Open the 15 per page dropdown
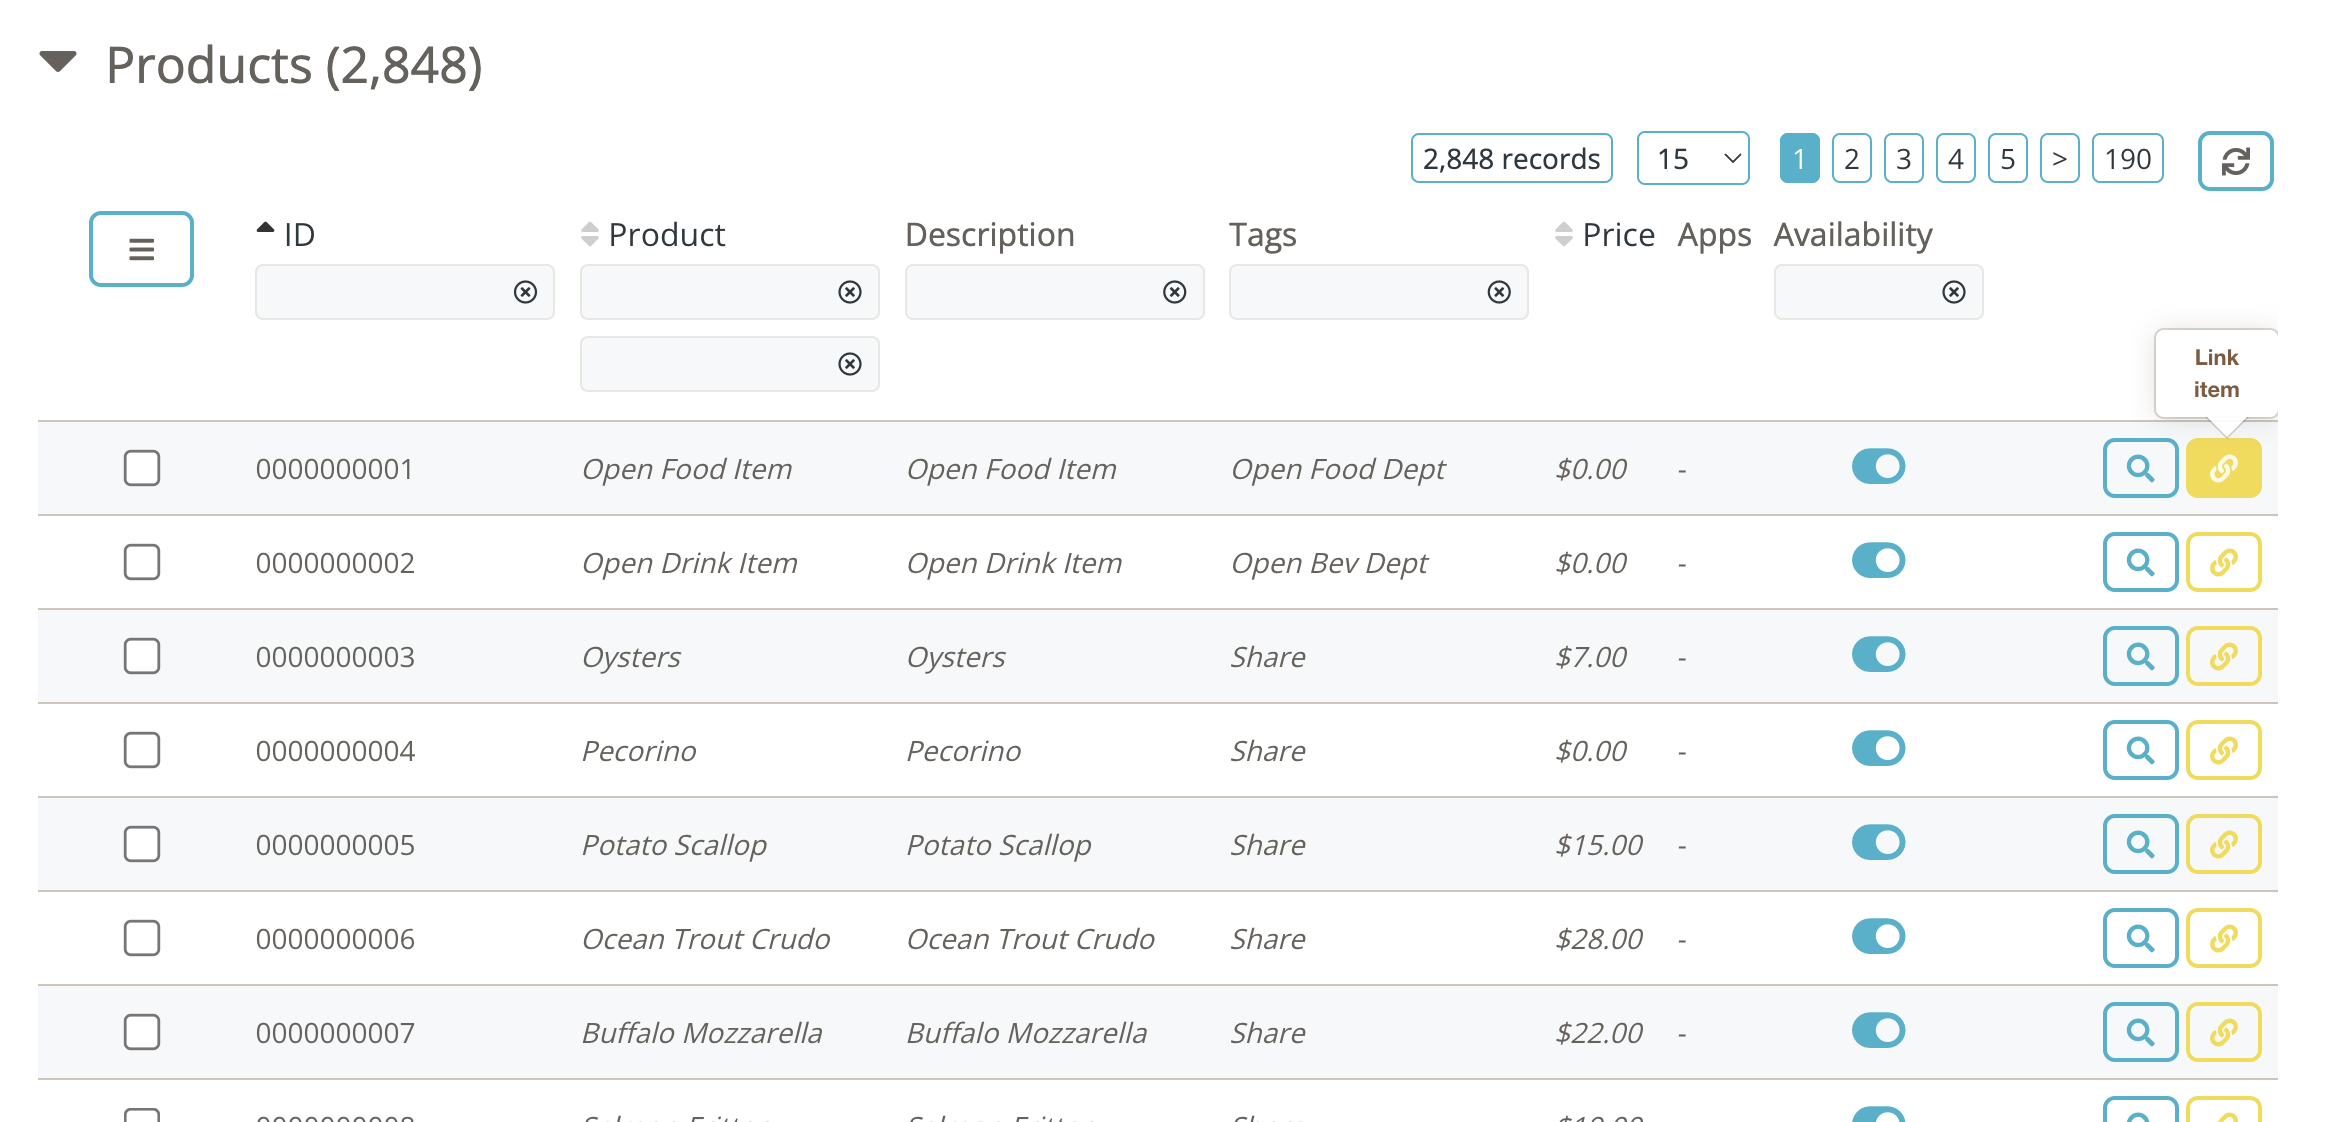 pos(1693,158)
